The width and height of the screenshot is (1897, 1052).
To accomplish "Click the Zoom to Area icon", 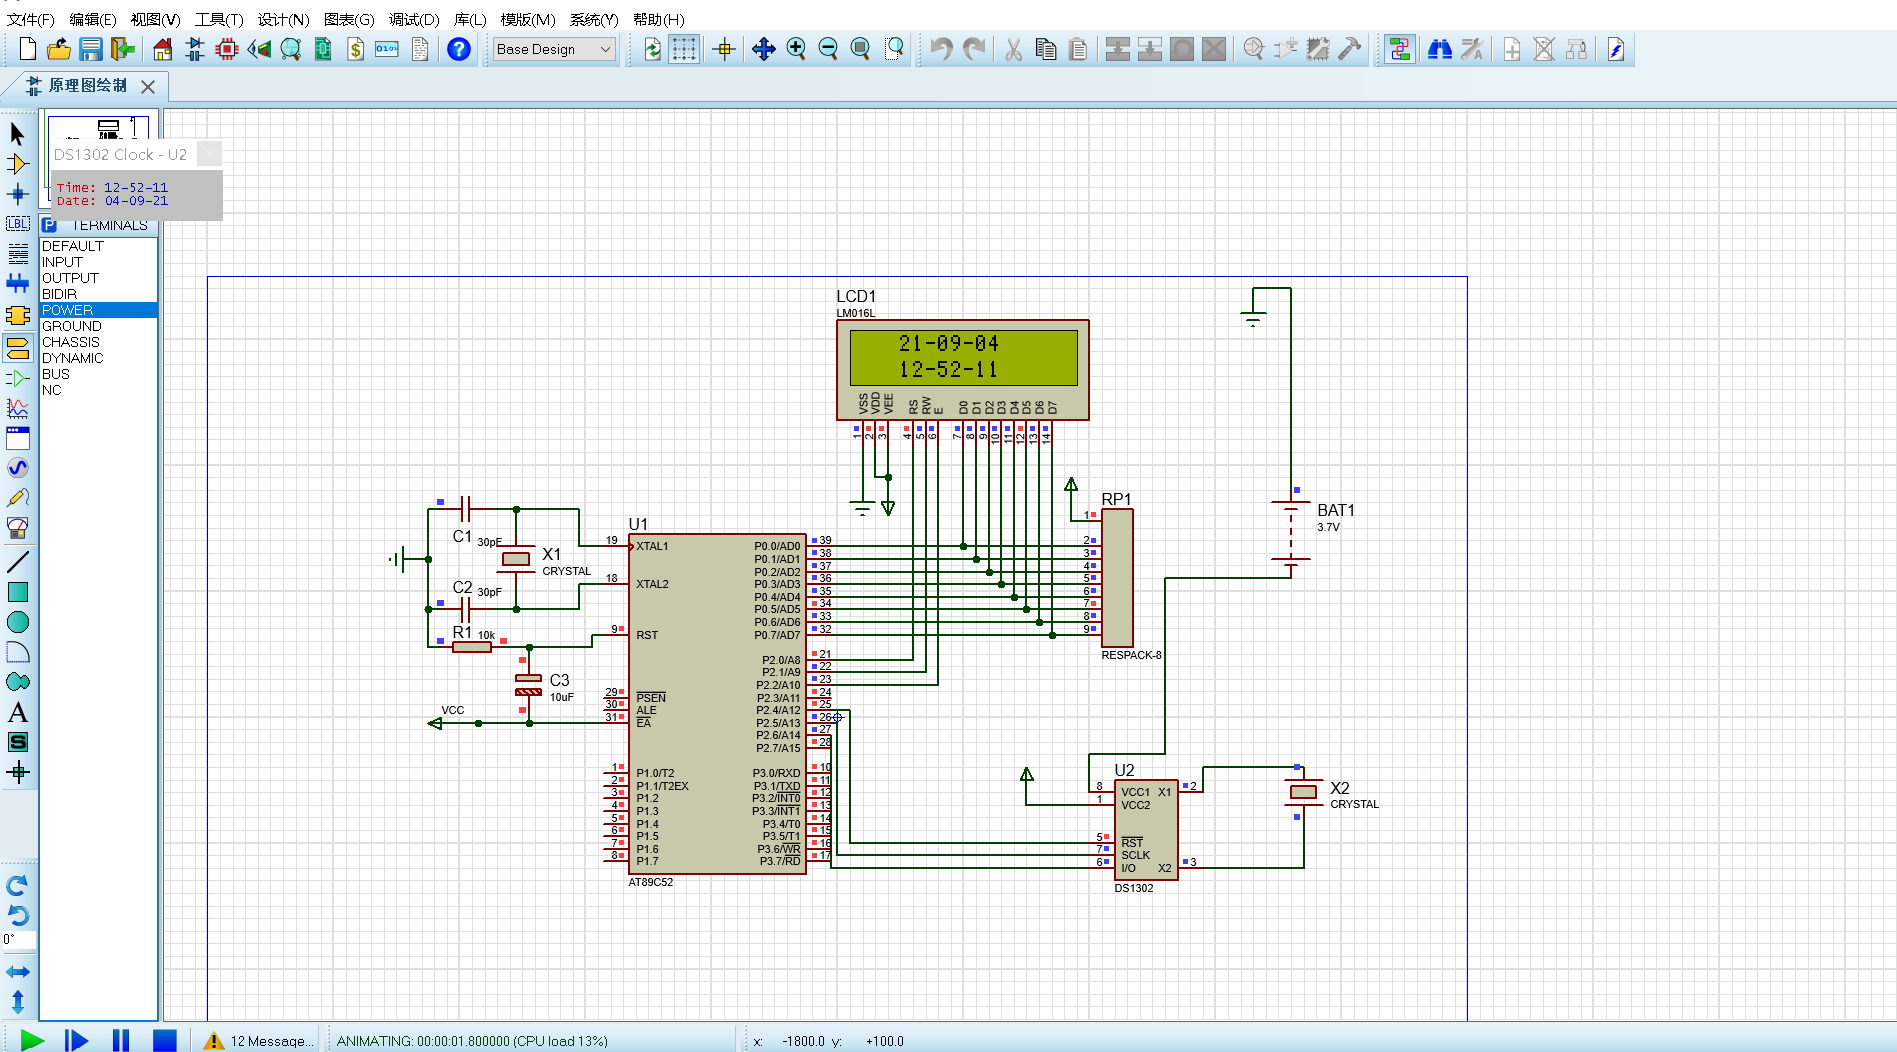I will 895,49.
